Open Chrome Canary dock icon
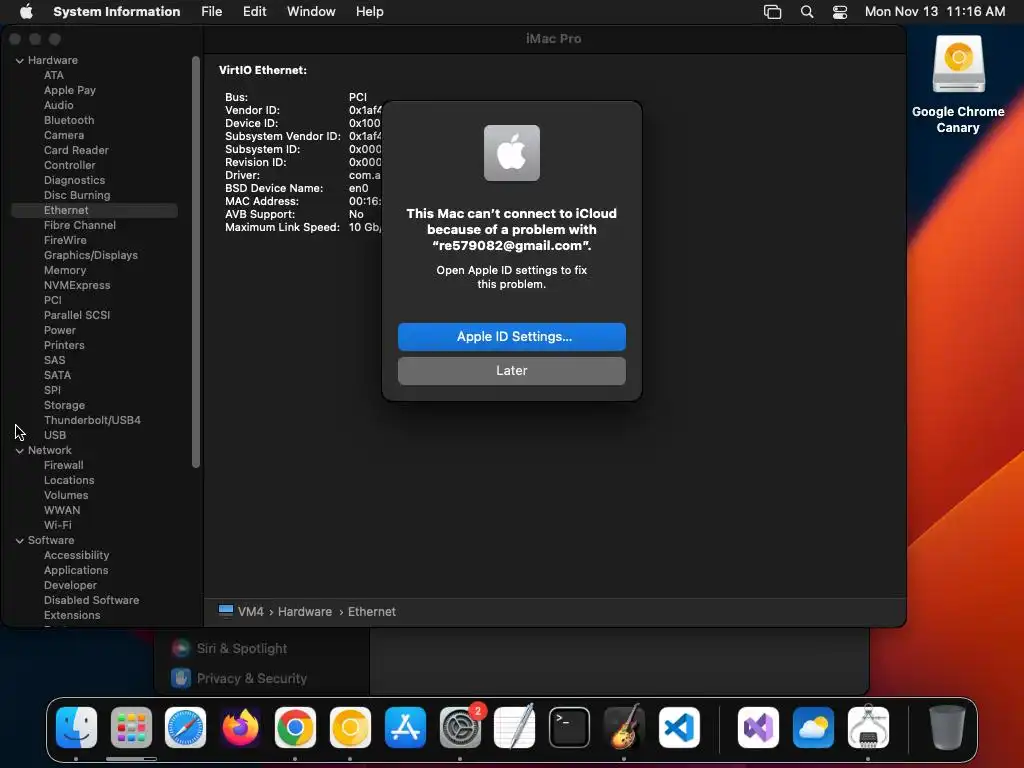The image size is (1024, 768). (x=350, y=727)
